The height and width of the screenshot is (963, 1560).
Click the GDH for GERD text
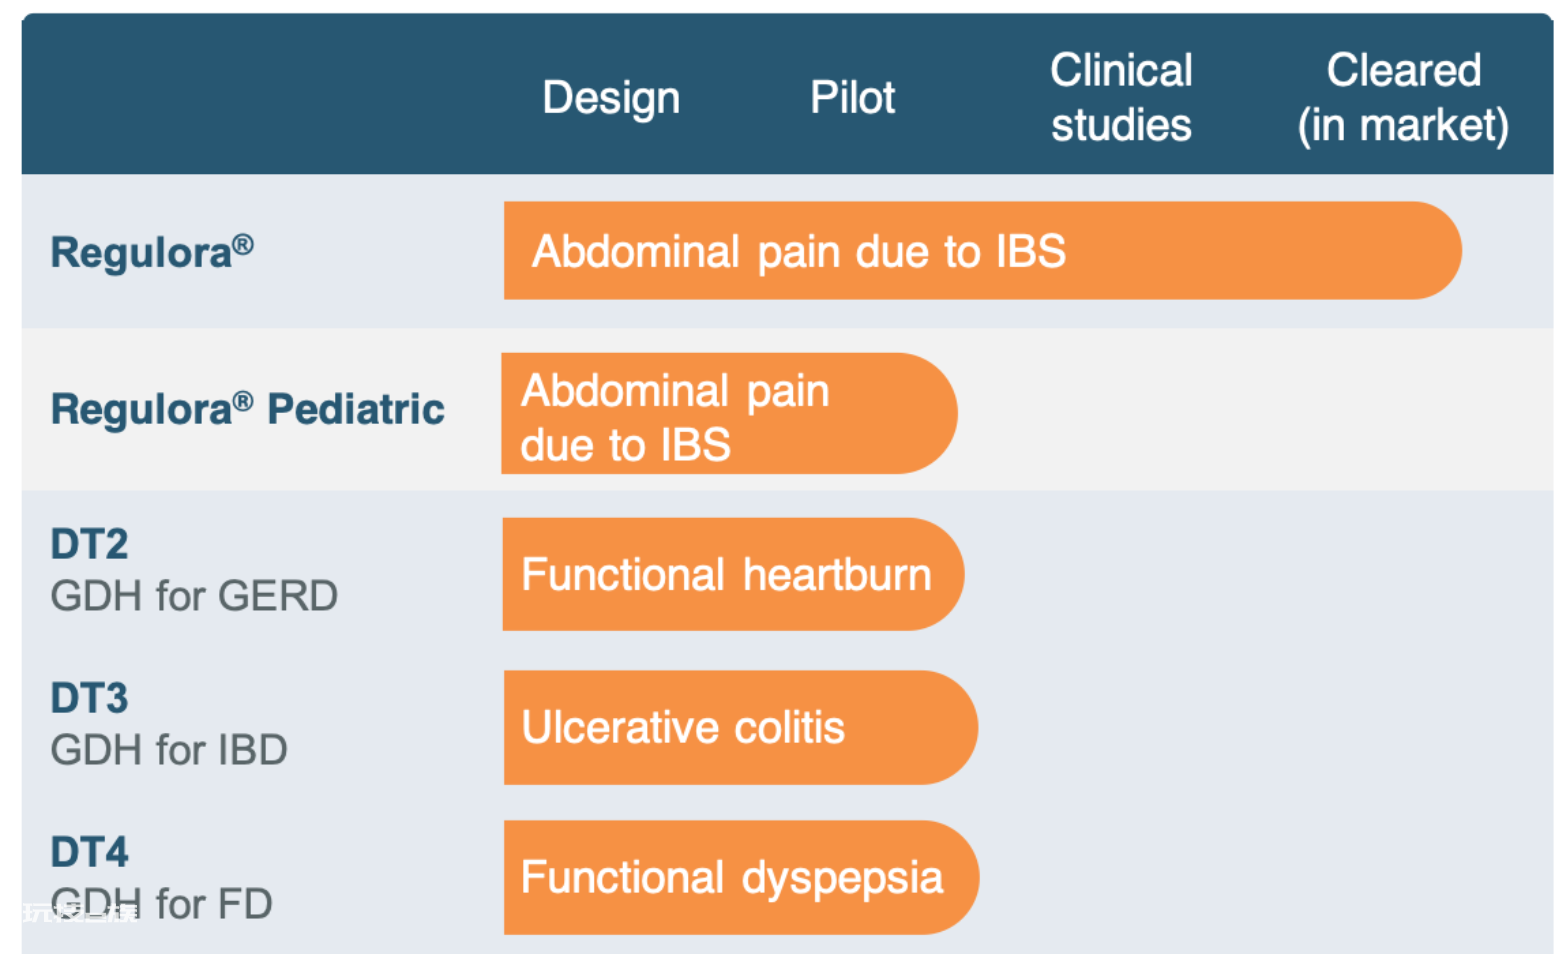click(x=194, y=596)
